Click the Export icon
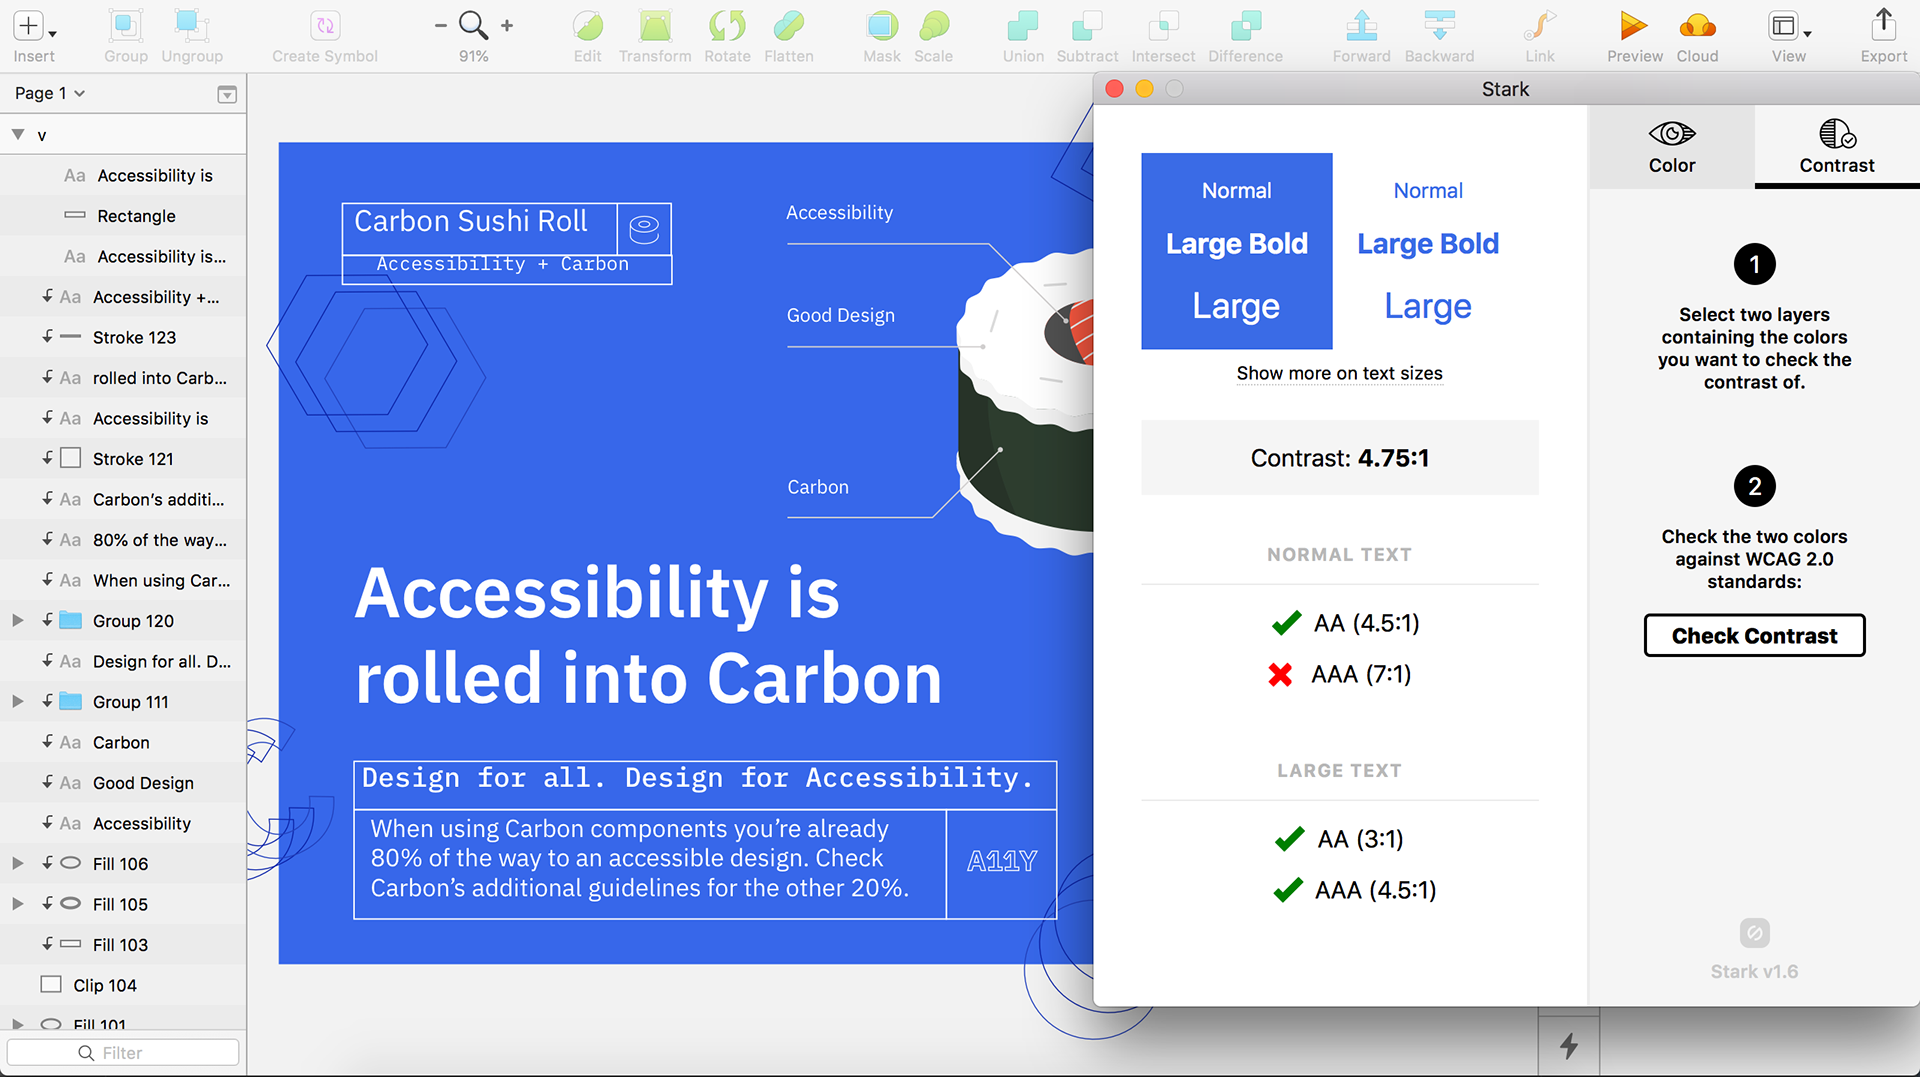The image size is (1920, 1077). tap(1883, 27)
